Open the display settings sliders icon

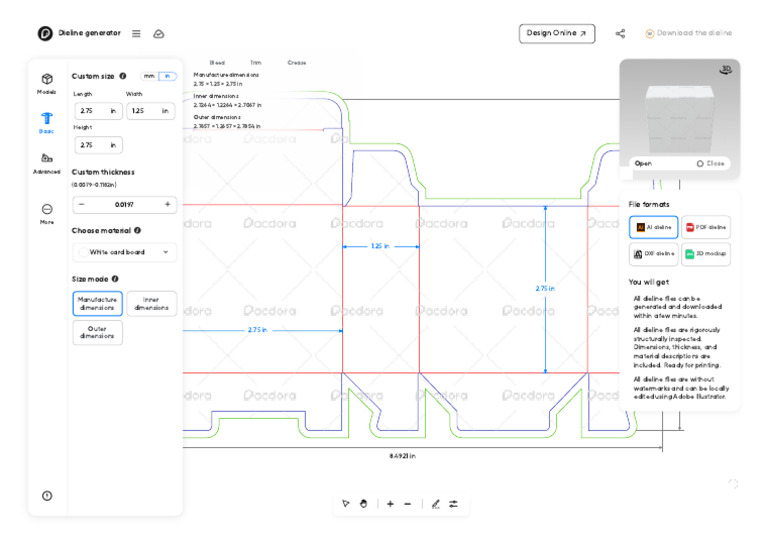pyautogui.click(x=454, y=503)
